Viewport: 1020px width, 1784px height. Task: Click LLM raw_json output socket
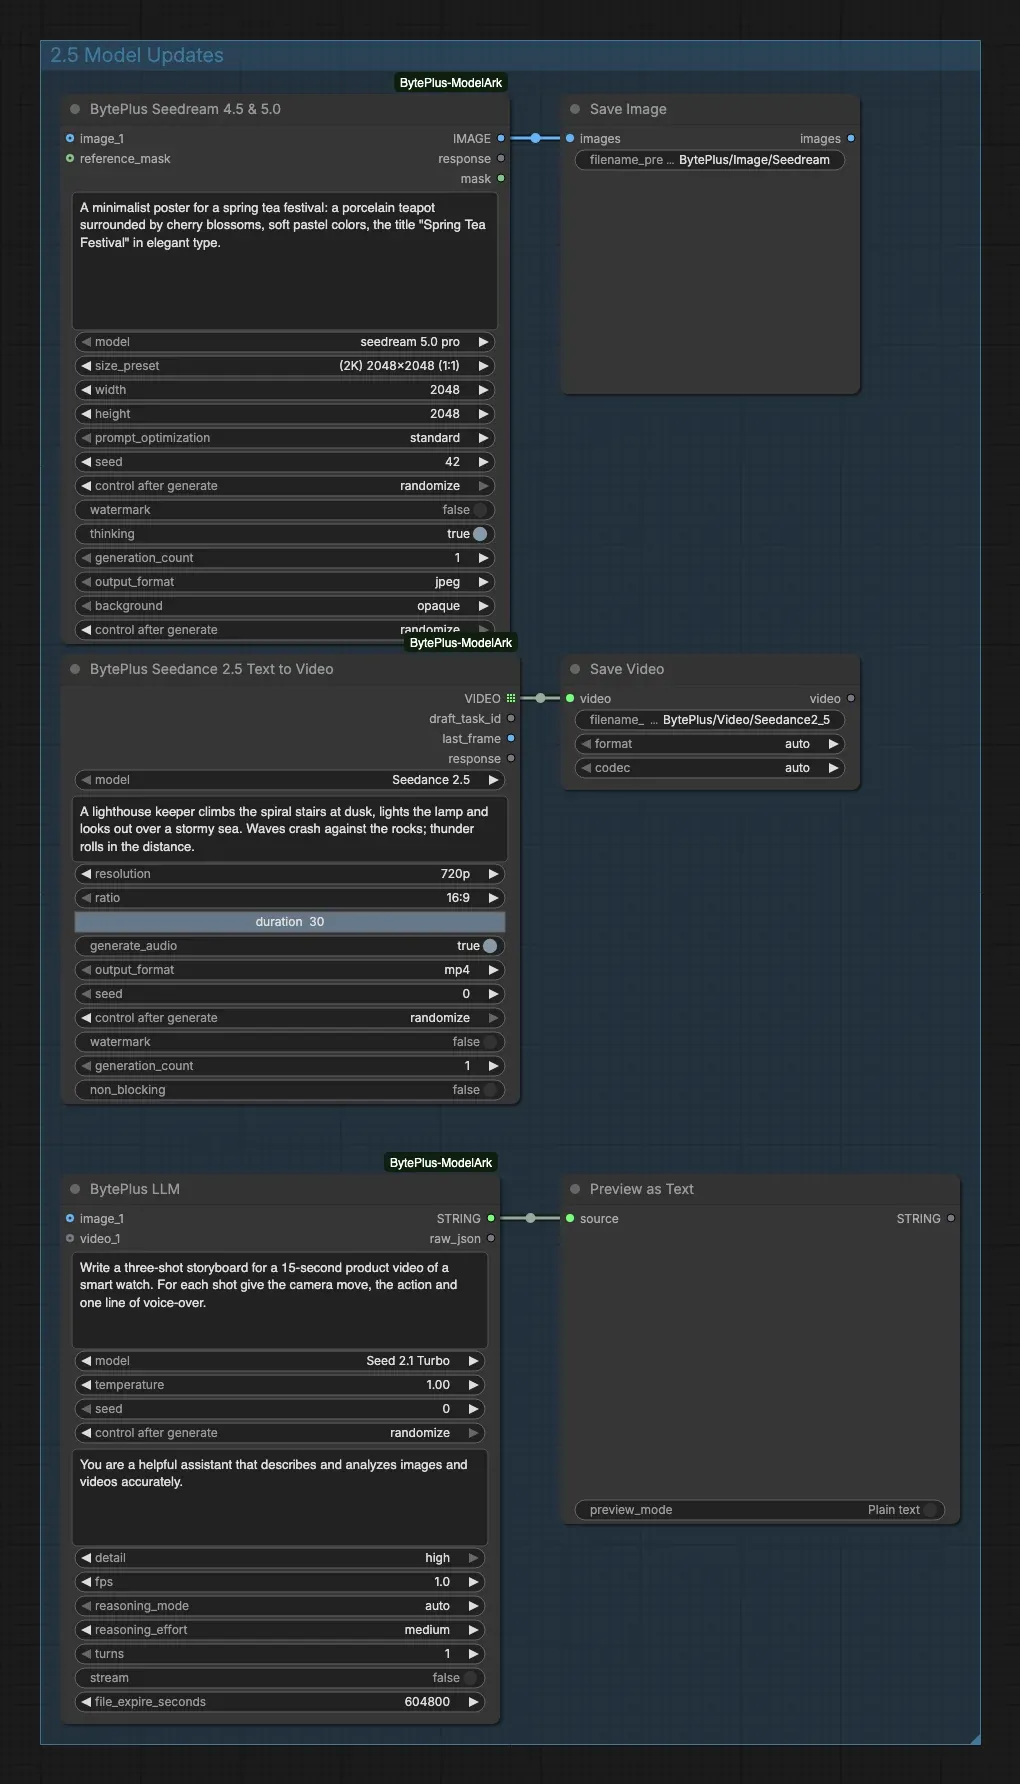point(491,1238)
